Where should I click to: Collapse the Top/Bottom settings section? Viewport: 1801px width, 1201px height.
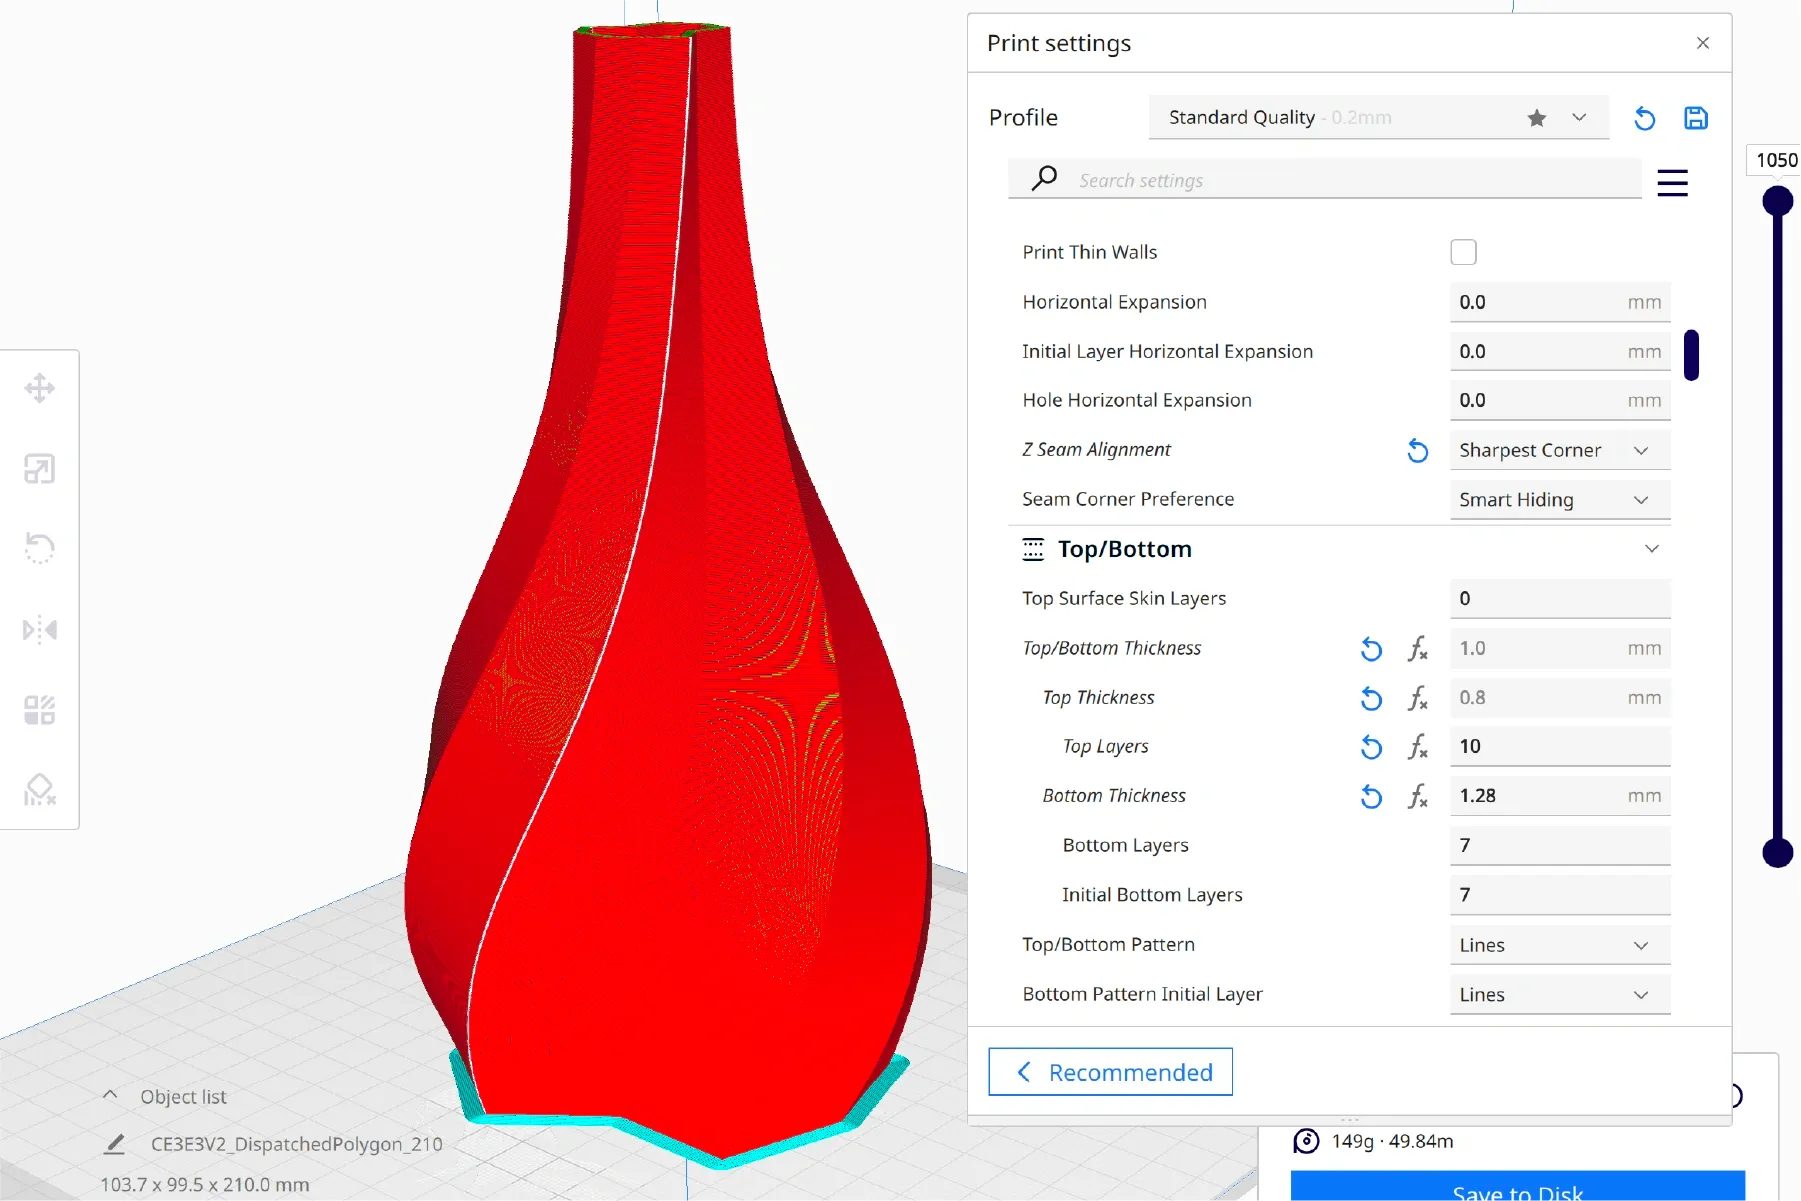pyautogui.click(x=1651, y=549)
